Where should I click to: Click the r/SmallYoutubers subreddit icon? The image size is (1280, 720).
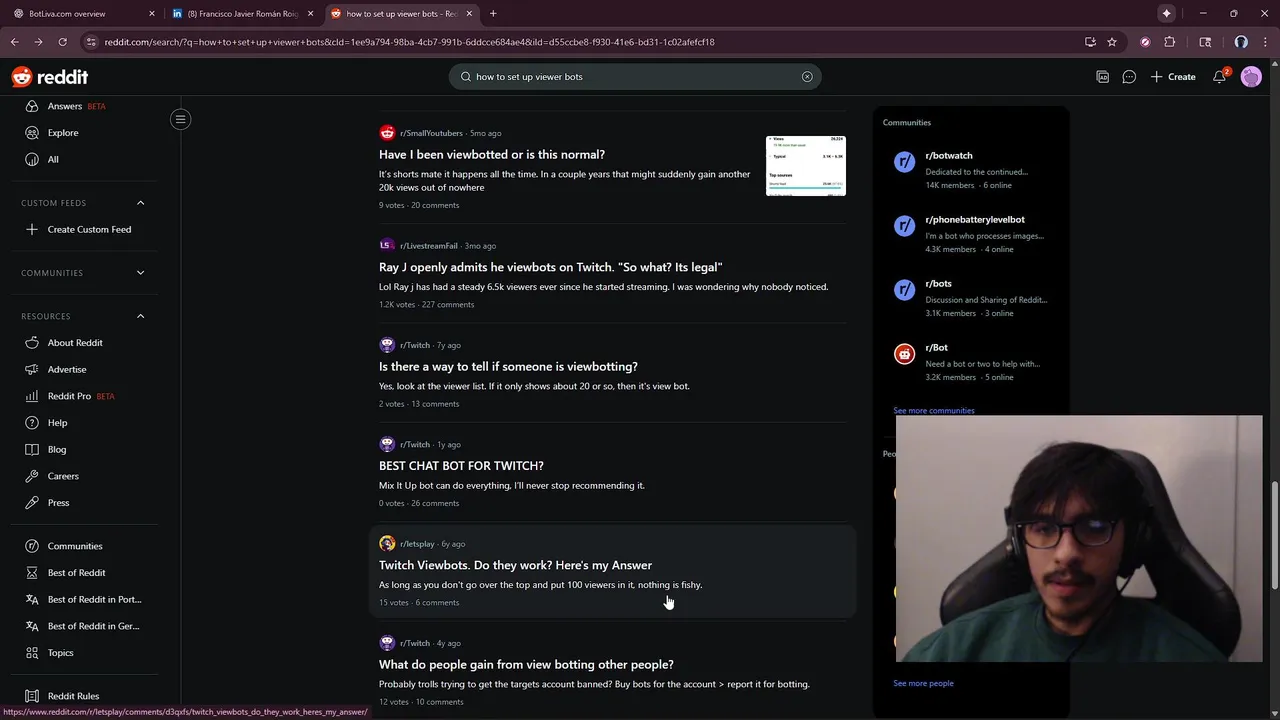[x=387, y=133]
